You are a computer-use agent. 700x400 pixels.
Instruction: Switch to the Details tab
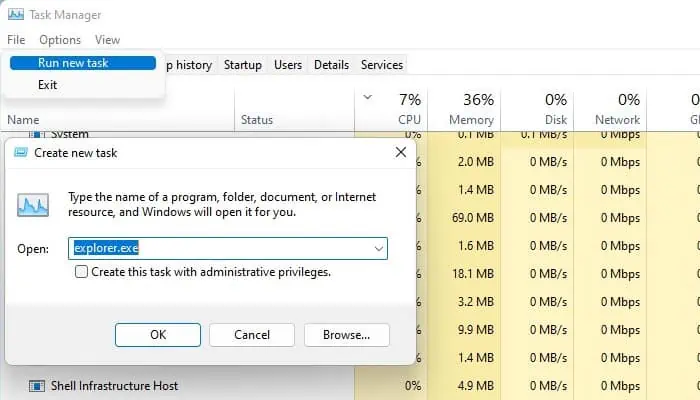[x=331, y=65]
